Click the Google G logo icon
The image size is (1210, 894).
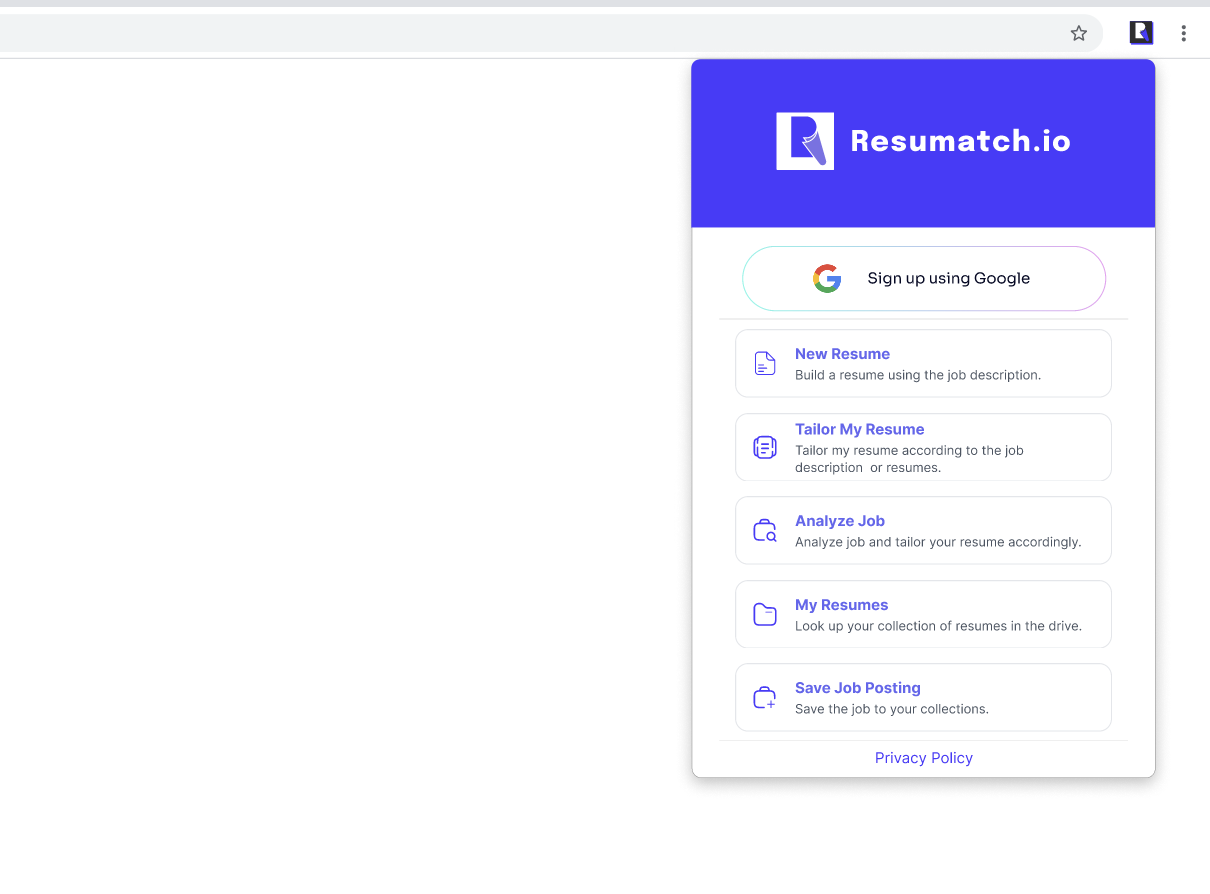click(827, 279)
